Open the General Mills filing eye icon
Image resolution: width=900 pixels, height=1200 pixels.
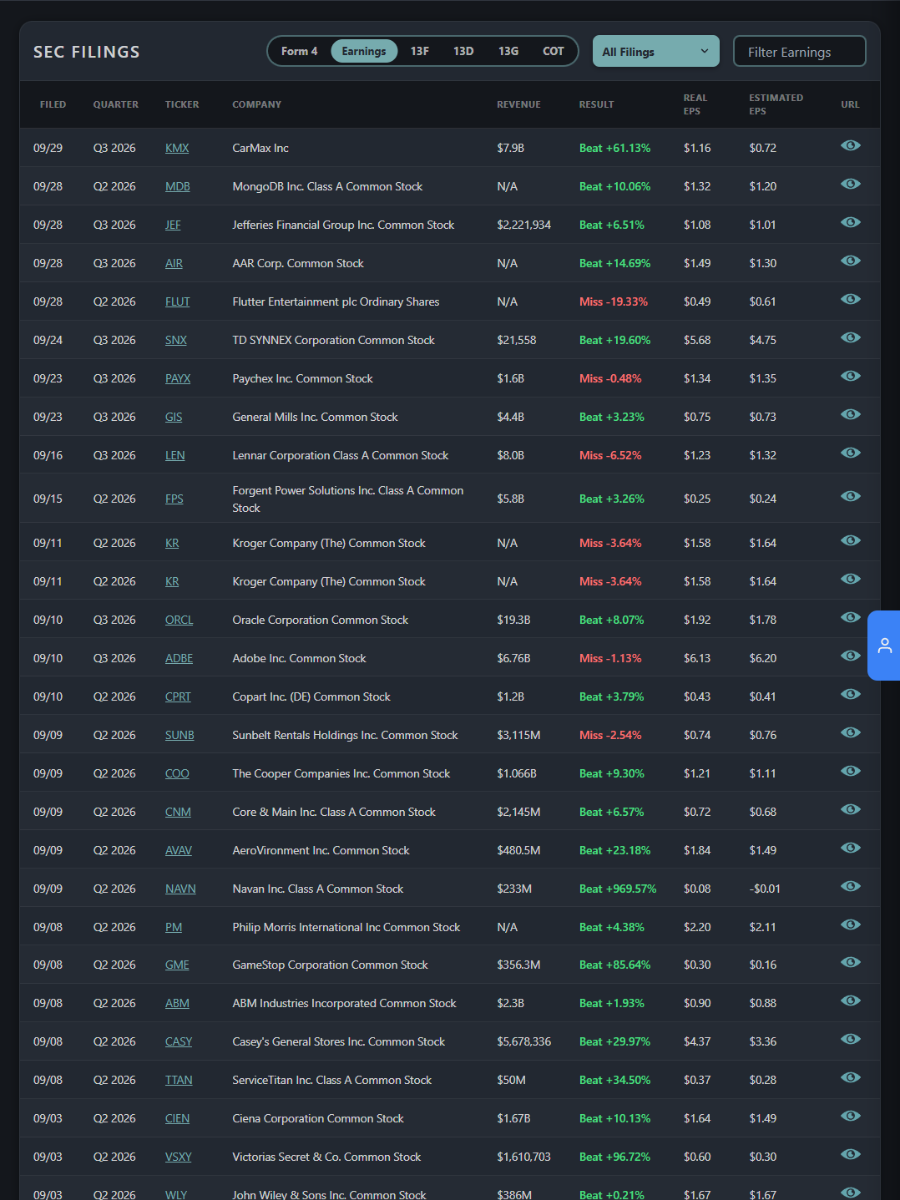pos(850,415)
